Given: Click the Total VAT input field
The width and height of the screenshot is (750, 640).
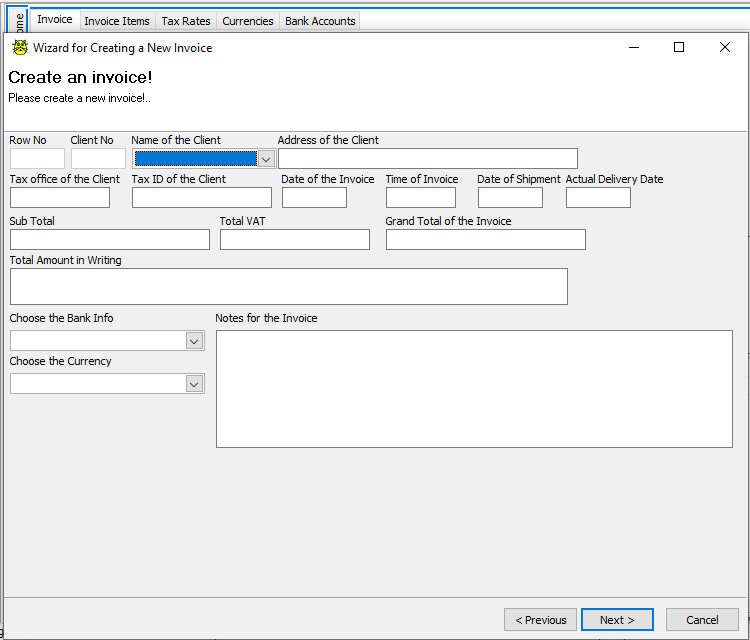Looking at the screenshot, I should [295, 240].
